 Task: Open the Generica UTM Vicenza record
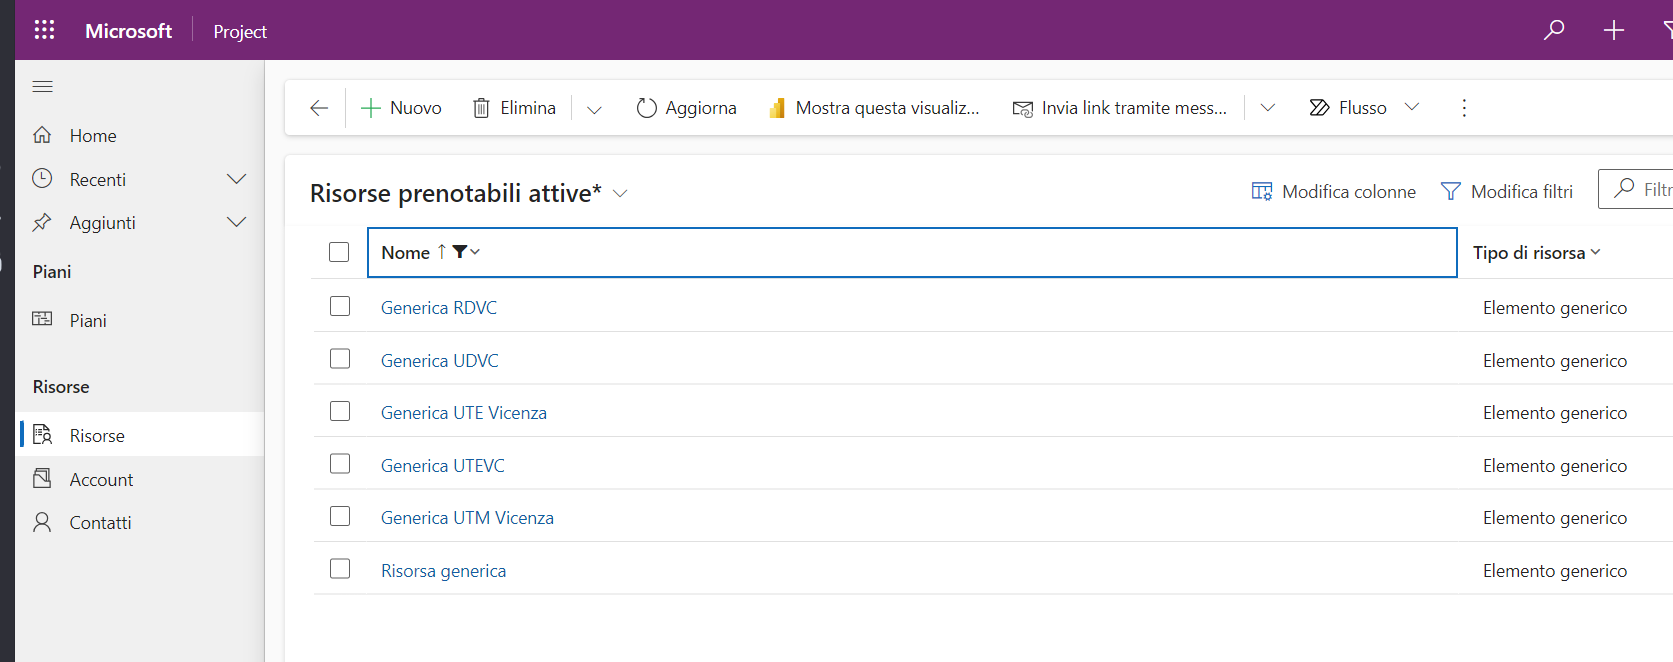point(467,518)
